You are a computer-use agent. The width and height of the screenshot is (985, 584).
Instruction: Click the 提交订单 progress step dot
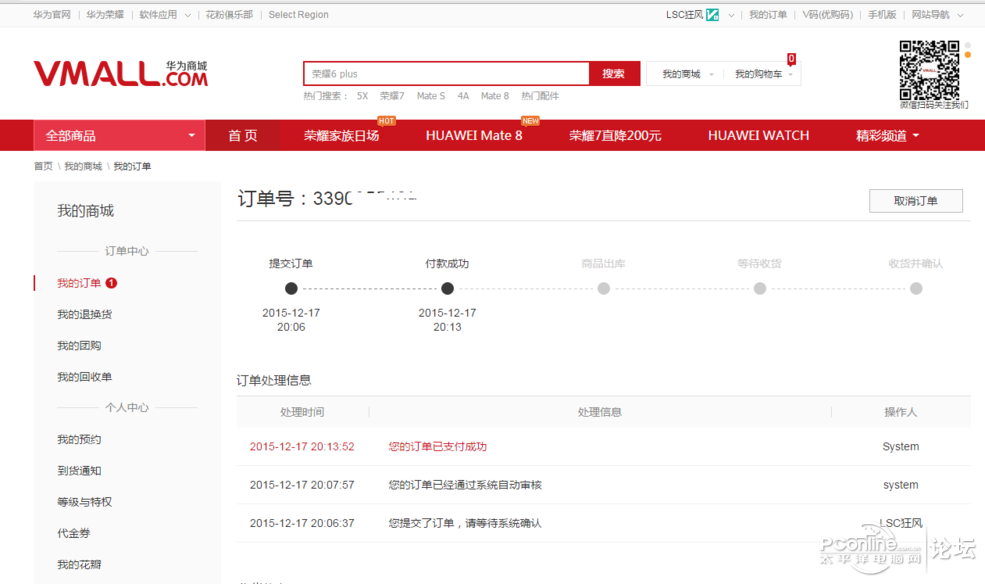pyautogui.click(x=291, y=289)
